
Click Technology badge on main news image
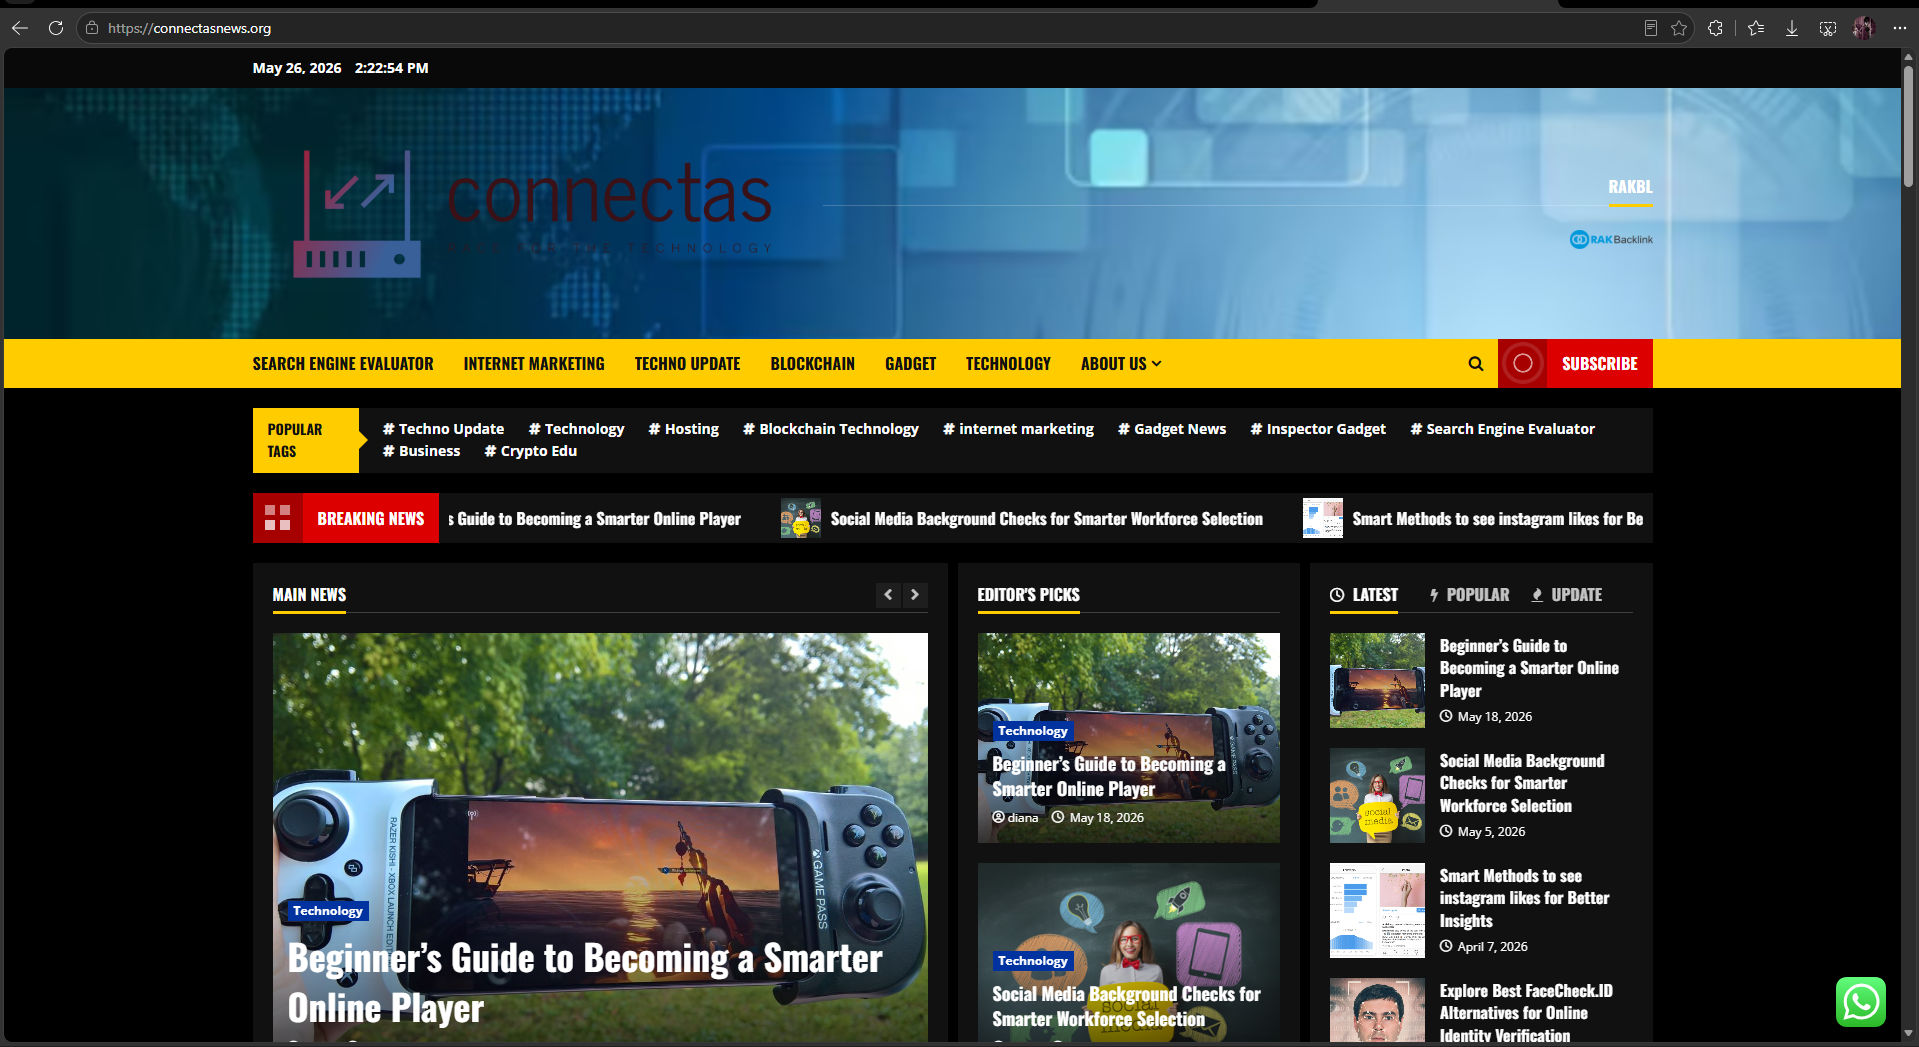point(328,911)
